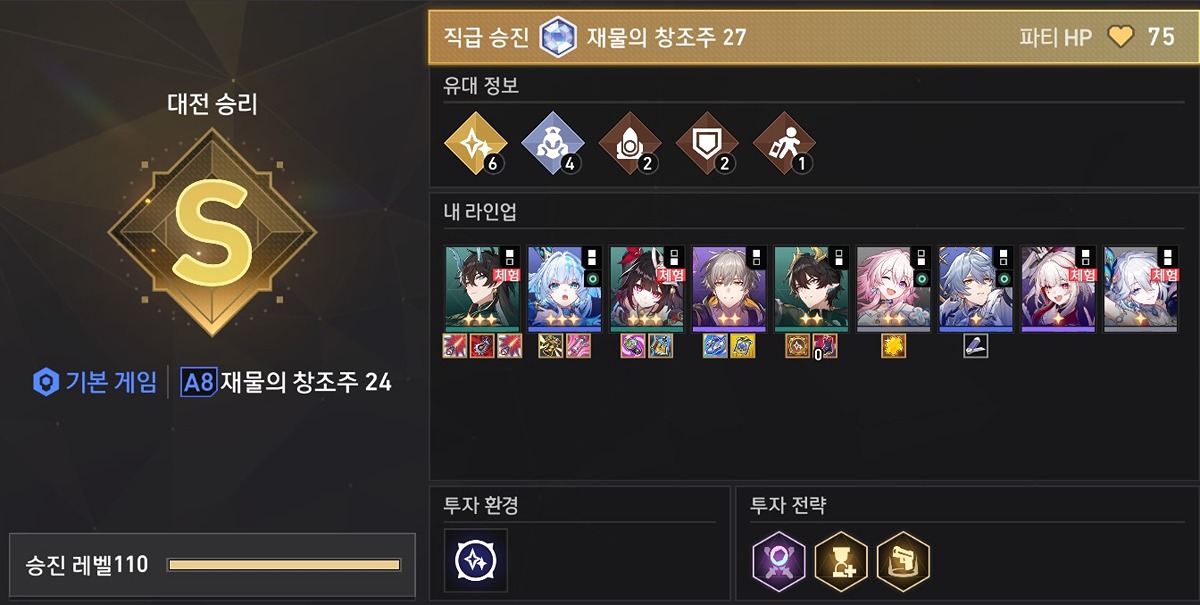Select the pink-haired character portrait
1200x605 pixels.
pos(894,288)
